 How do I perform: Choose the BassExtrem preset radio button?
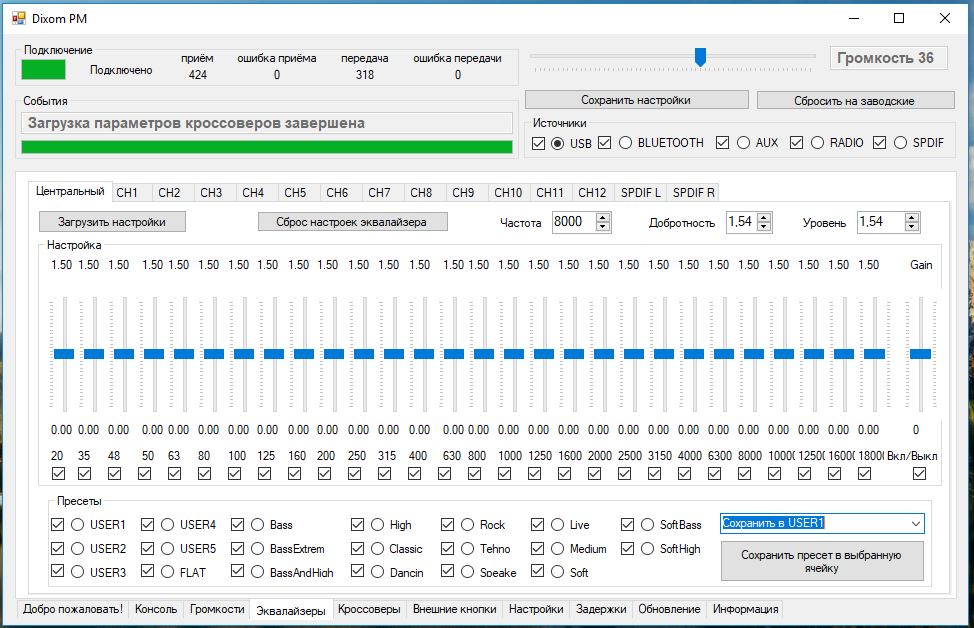pyautogui.click(x=257, y=549)
